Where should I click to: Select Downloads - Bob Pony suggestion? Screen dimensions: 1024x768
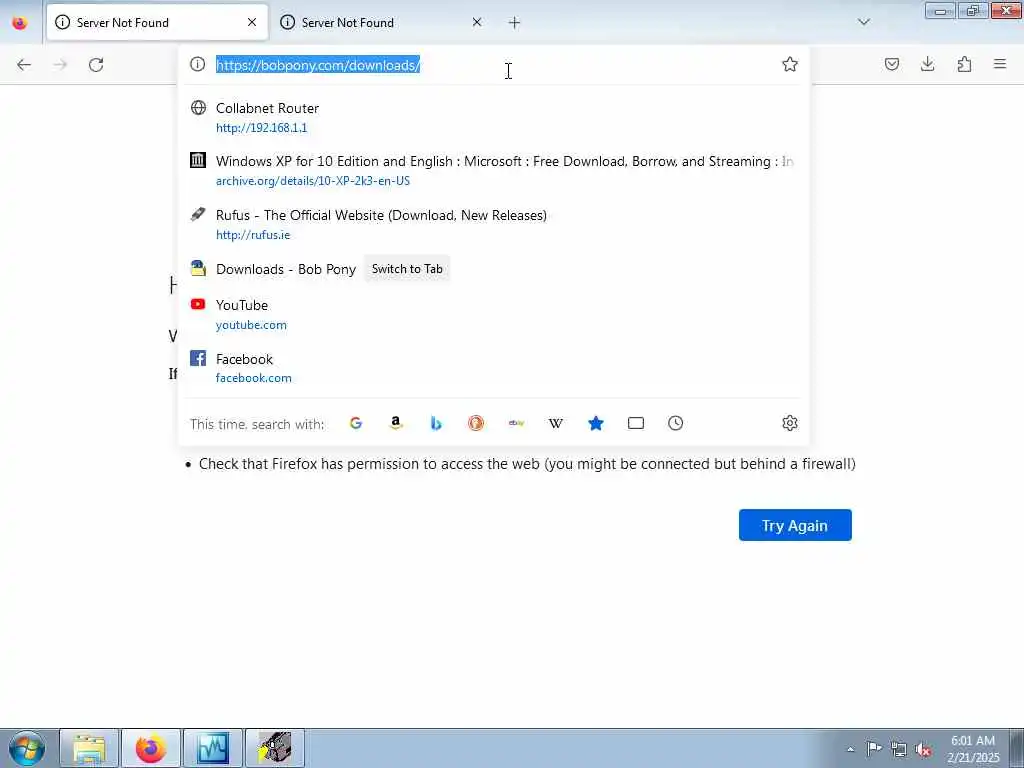coord(494,269)
